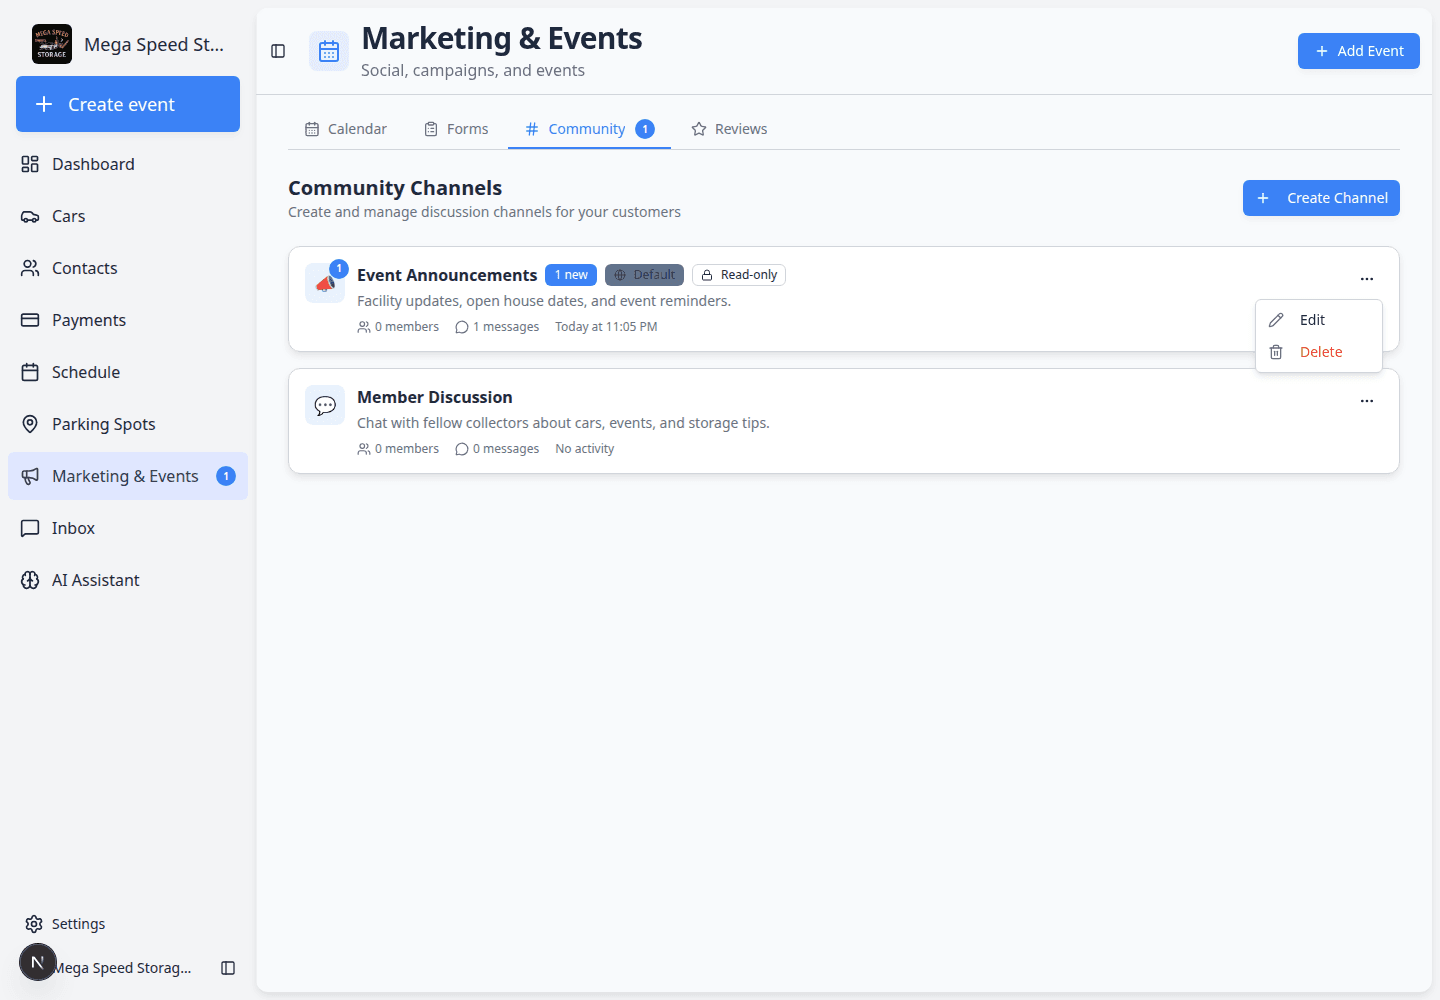Screen dimensions: 1440x1000
Task: Open Parking Spots via the pin icon
Action: click(x=30, y=424)
